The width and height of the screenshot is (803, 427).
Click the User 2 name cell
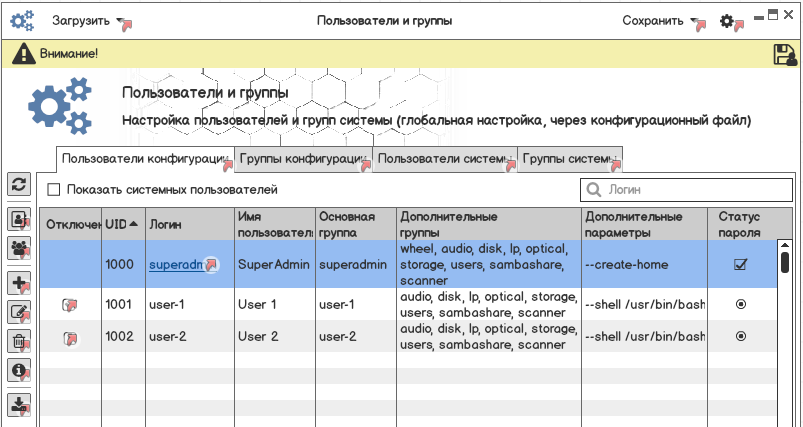(x=276, y=336)
